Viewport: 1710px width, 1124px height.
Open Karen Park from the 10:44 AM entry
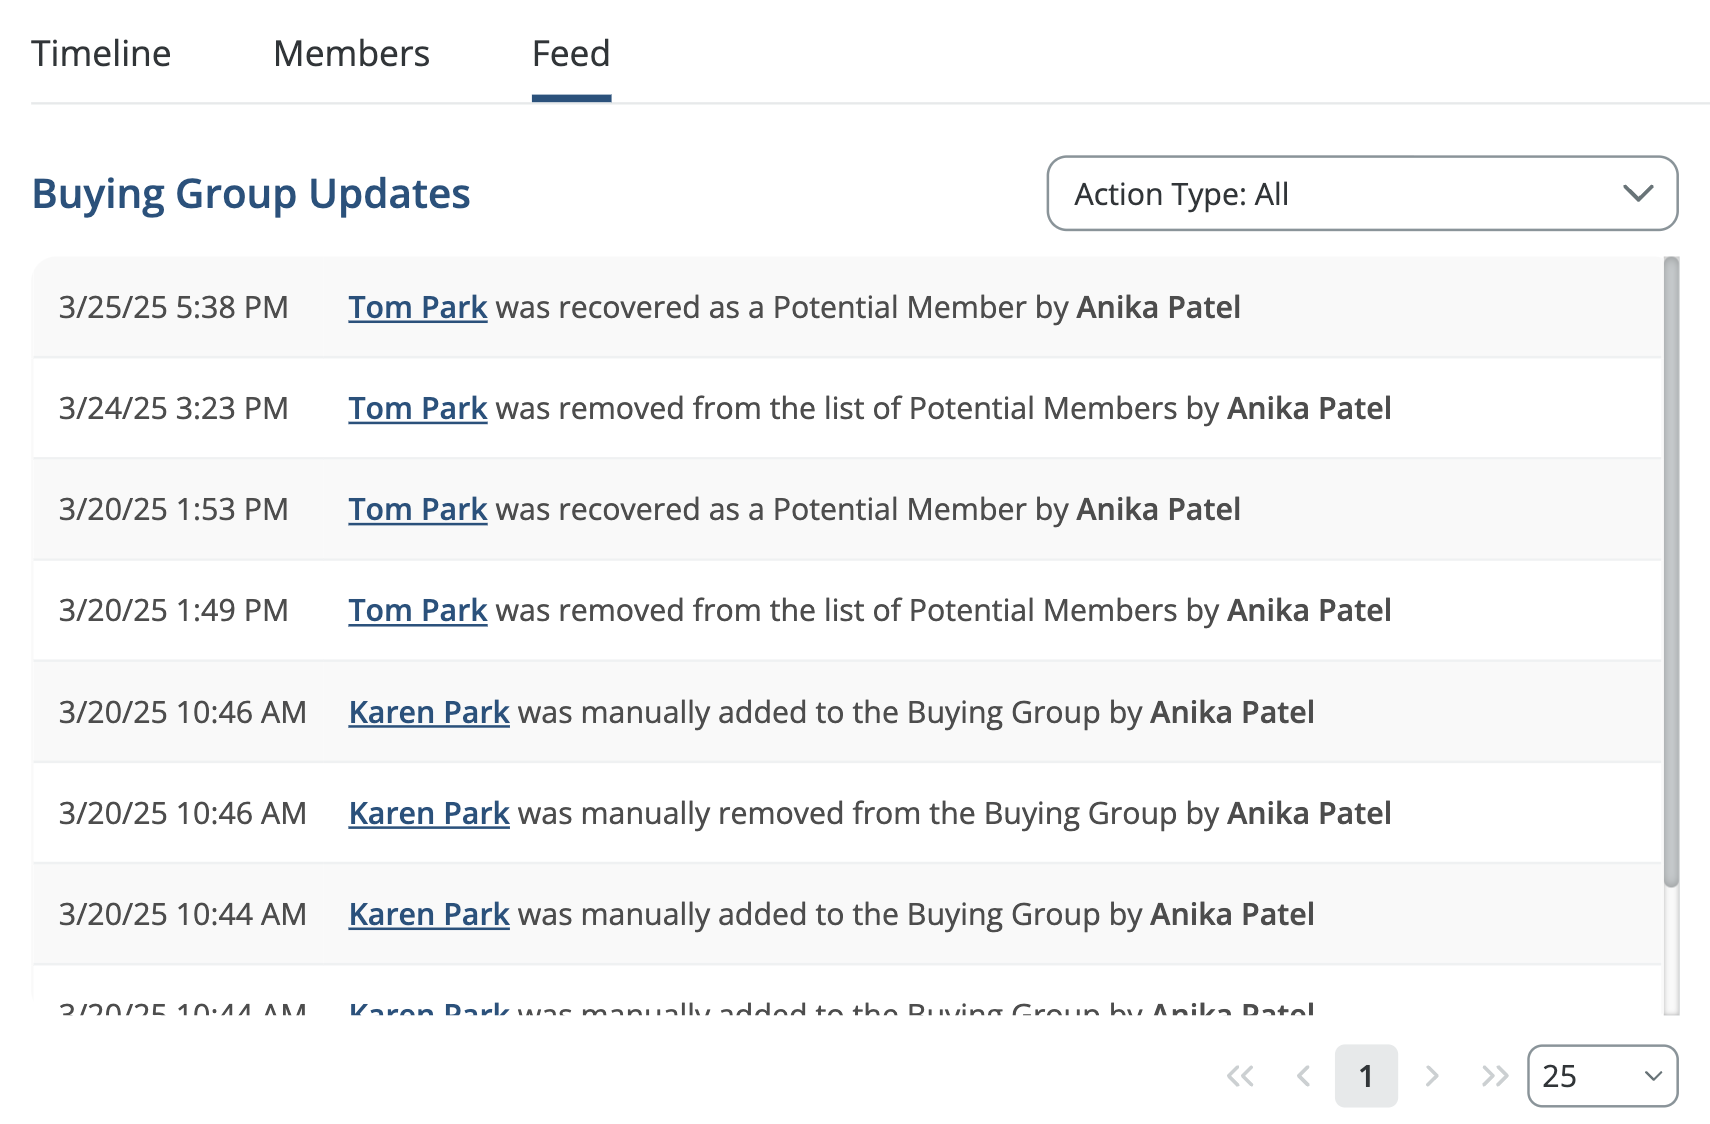pos(428,914)
